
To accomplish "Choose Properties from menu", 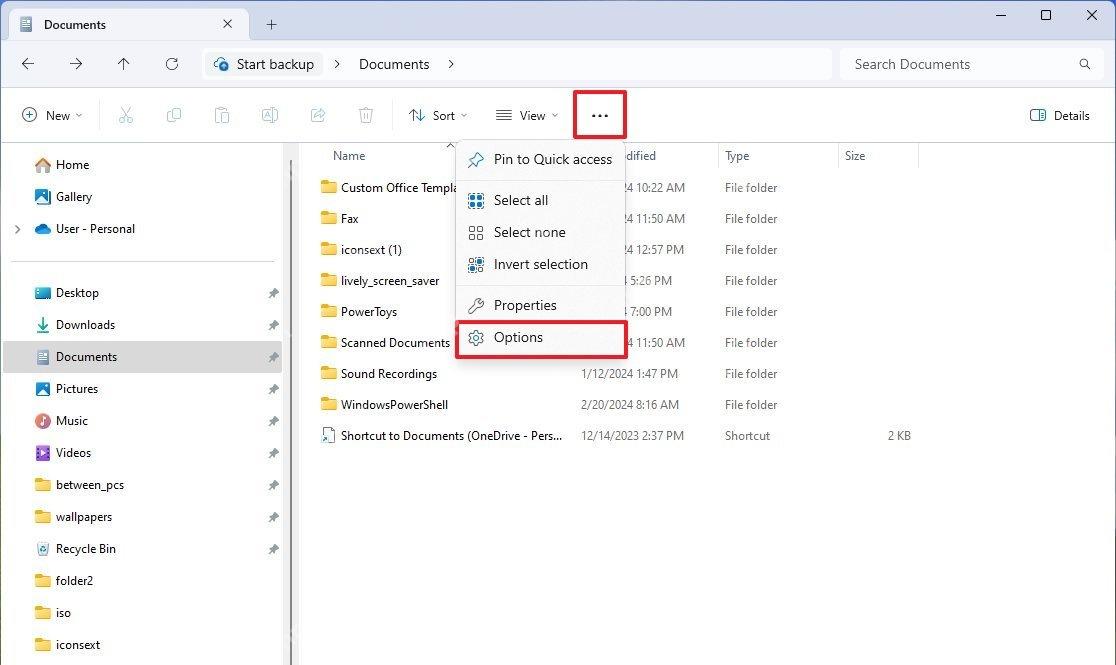I will point(540,305).
